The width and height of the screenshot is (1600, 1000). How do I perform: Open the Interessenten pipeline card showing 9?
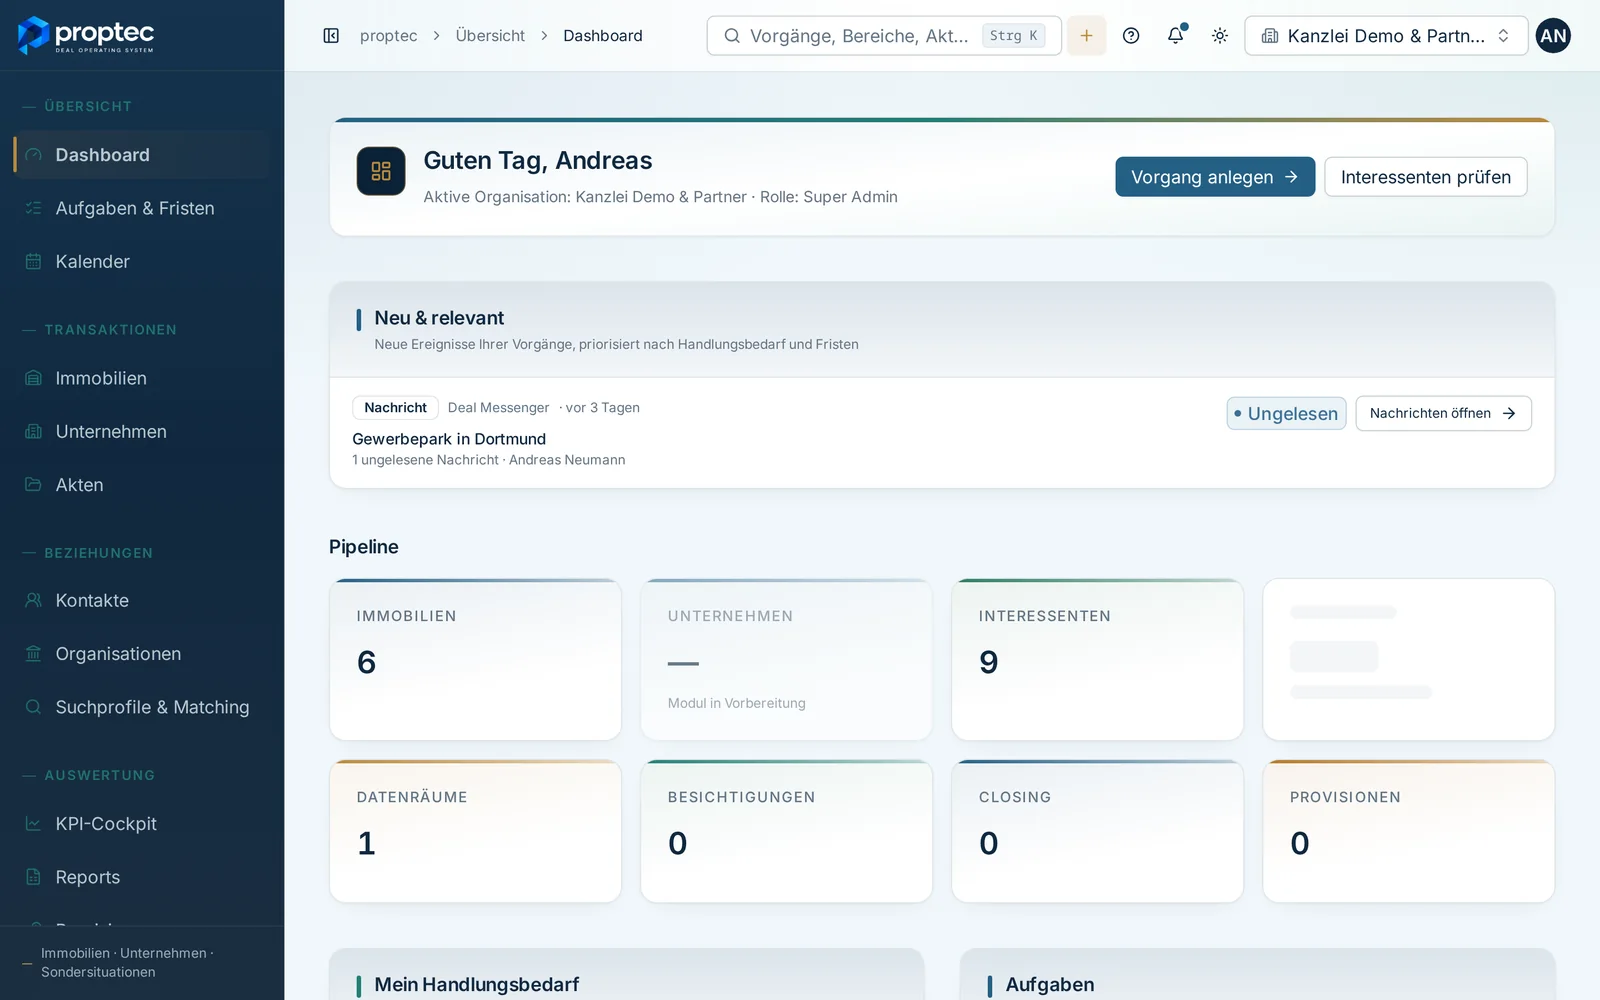point(1097,659)
